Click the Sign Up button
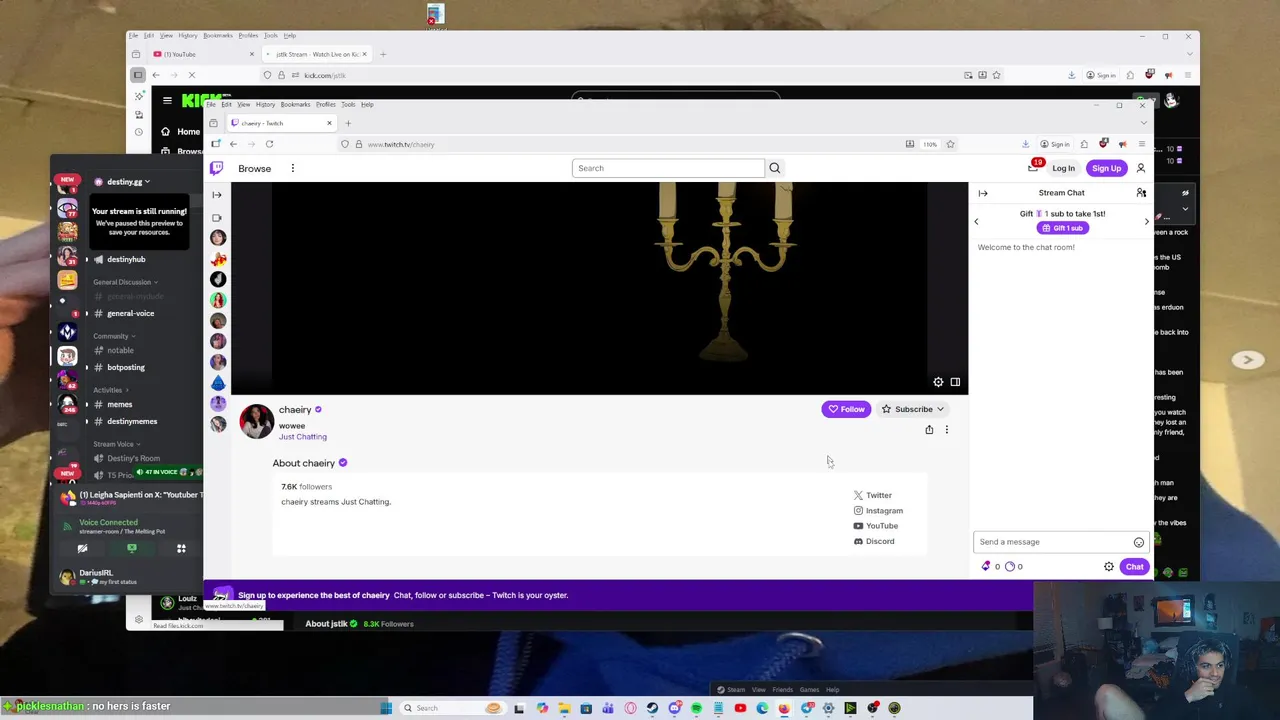Viewport: 1280px width, 720px height. point(1106,168)
